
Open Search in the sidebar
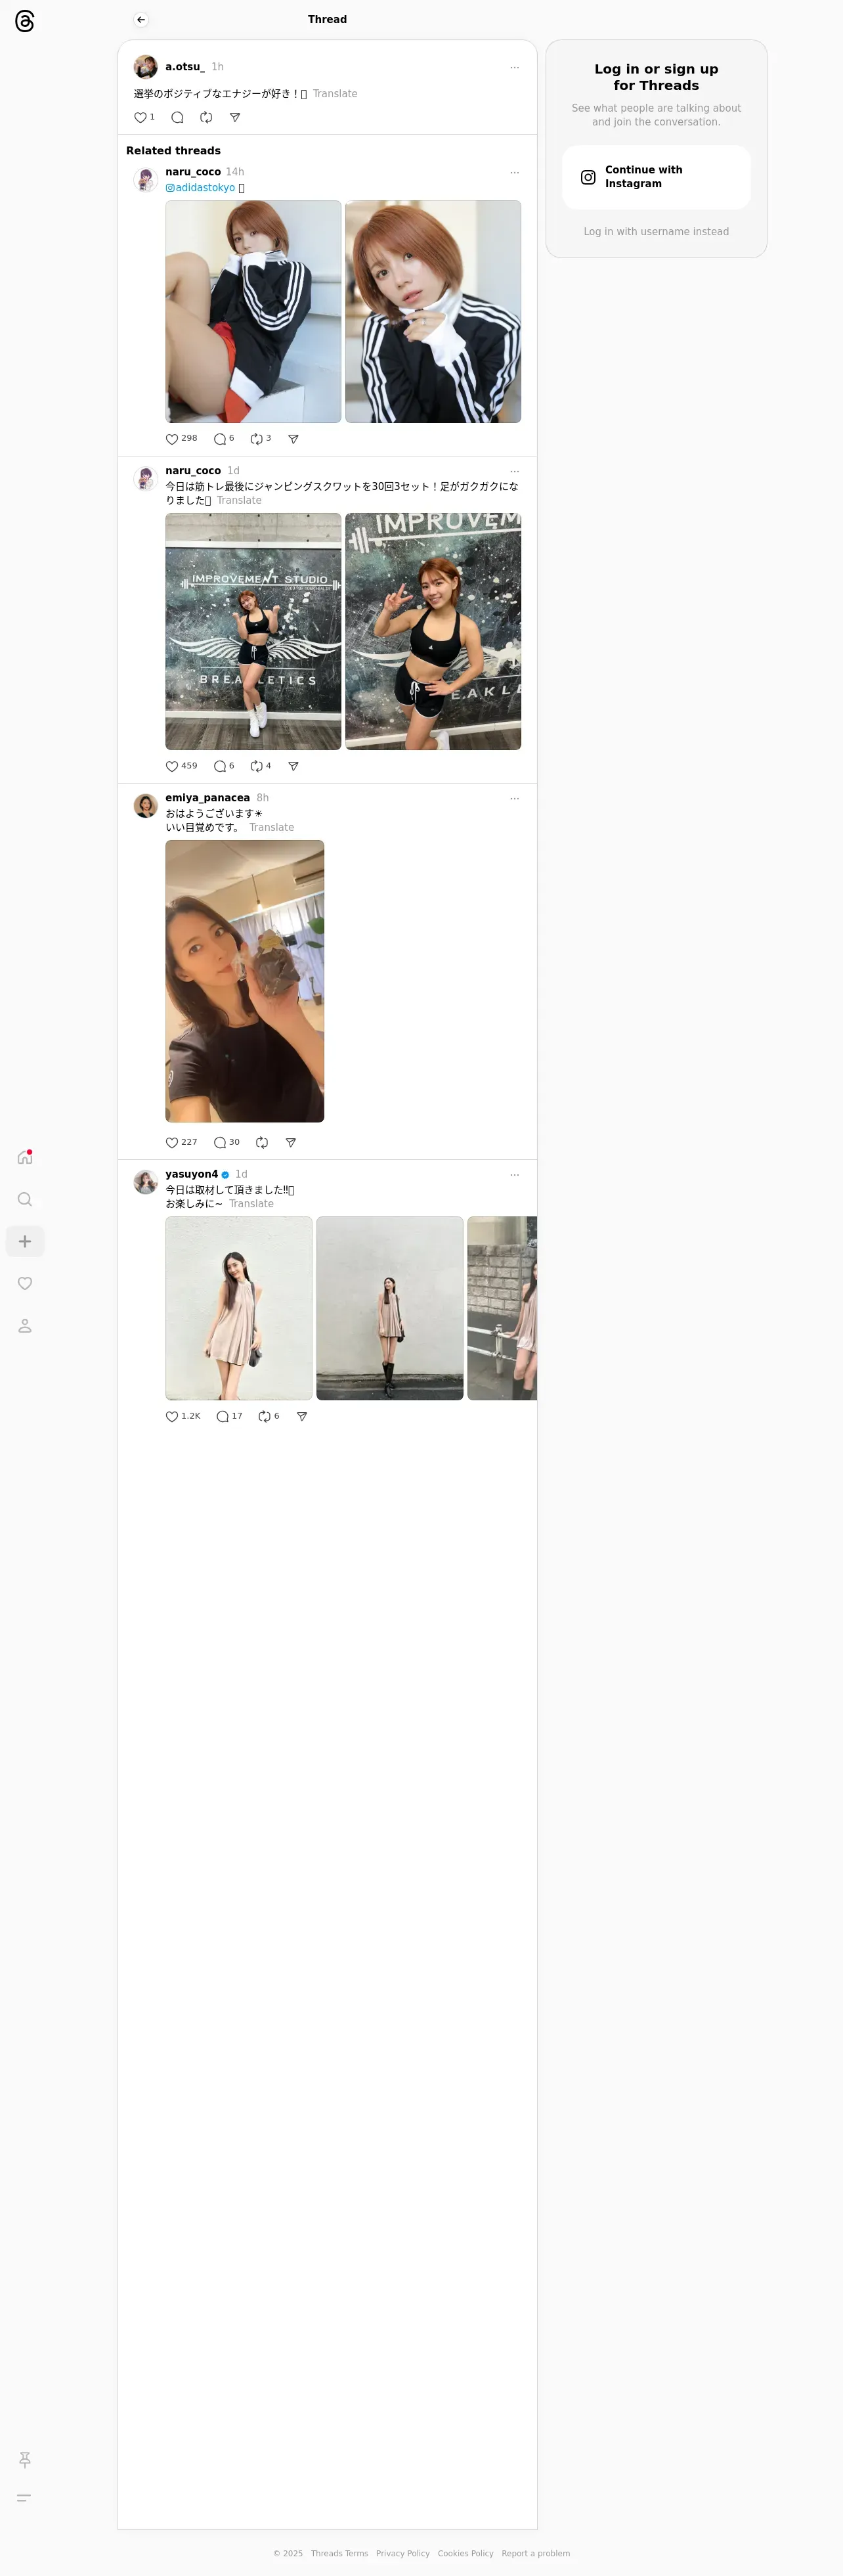[25, 1200]
